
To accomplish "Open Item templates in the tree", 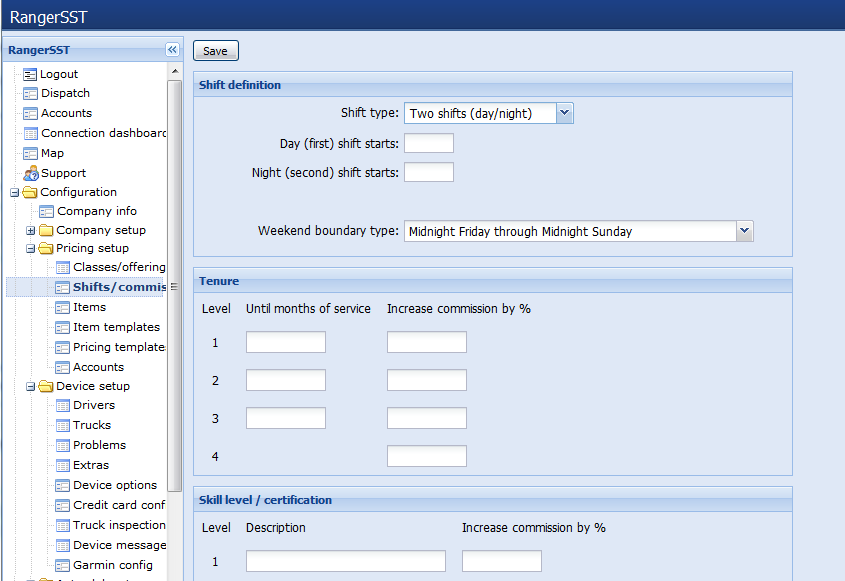I will pos(115,327).
